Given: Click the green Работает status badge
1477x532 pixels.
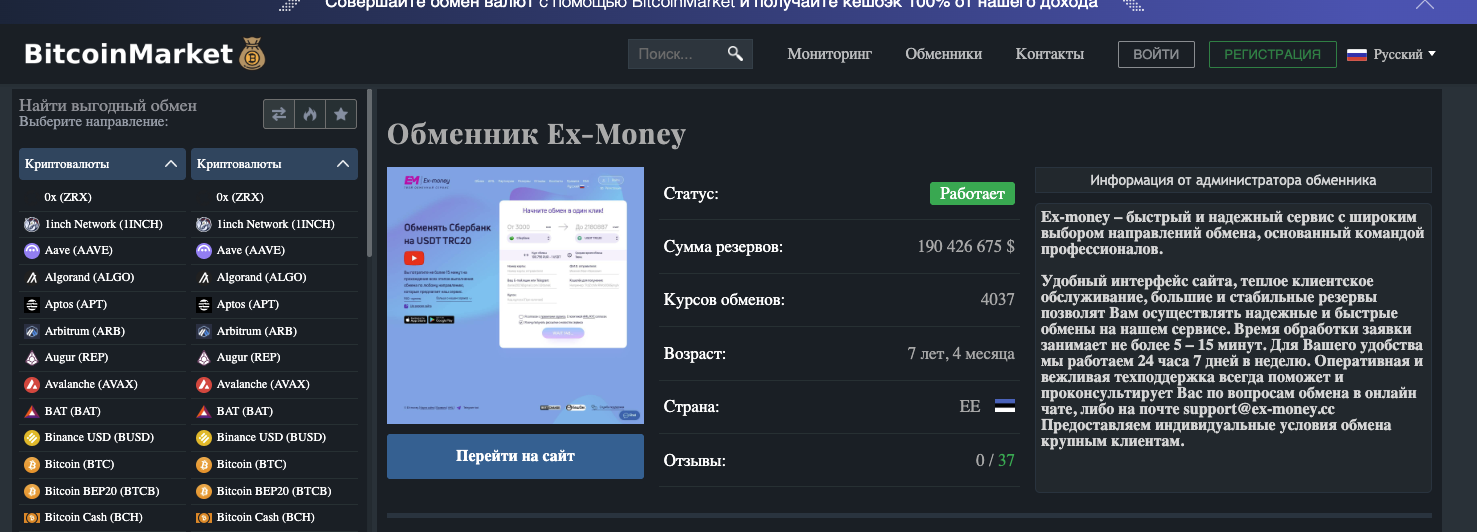Looking at the screenshot, I should click(x=972, y=193).
